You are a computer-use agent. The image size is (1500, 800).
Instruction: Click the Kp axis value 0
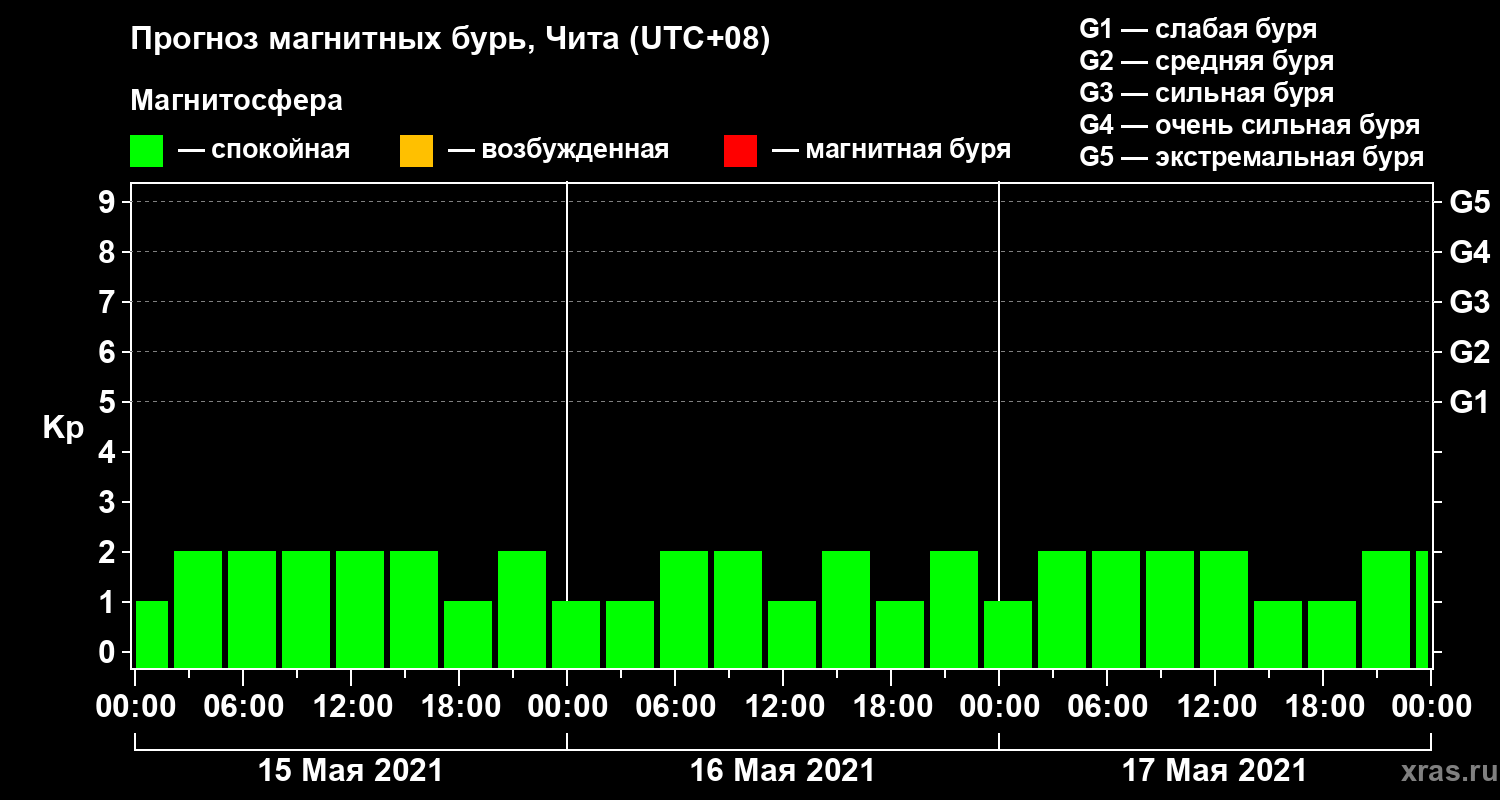(x=109, y=652)
